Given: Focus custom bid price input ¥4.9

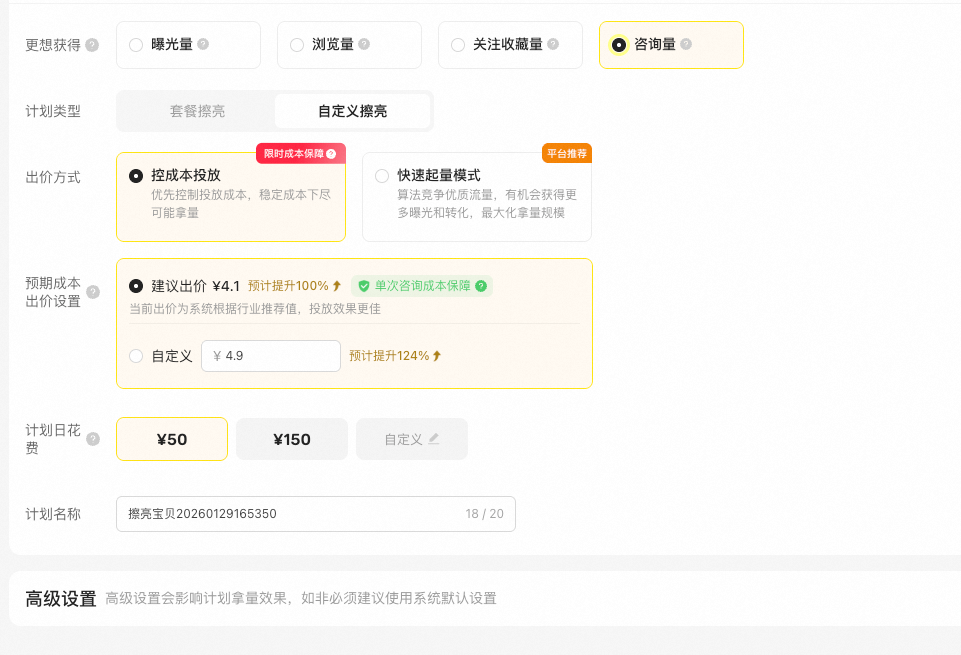Looking at the screenshot, I should (x=271, y=356).
